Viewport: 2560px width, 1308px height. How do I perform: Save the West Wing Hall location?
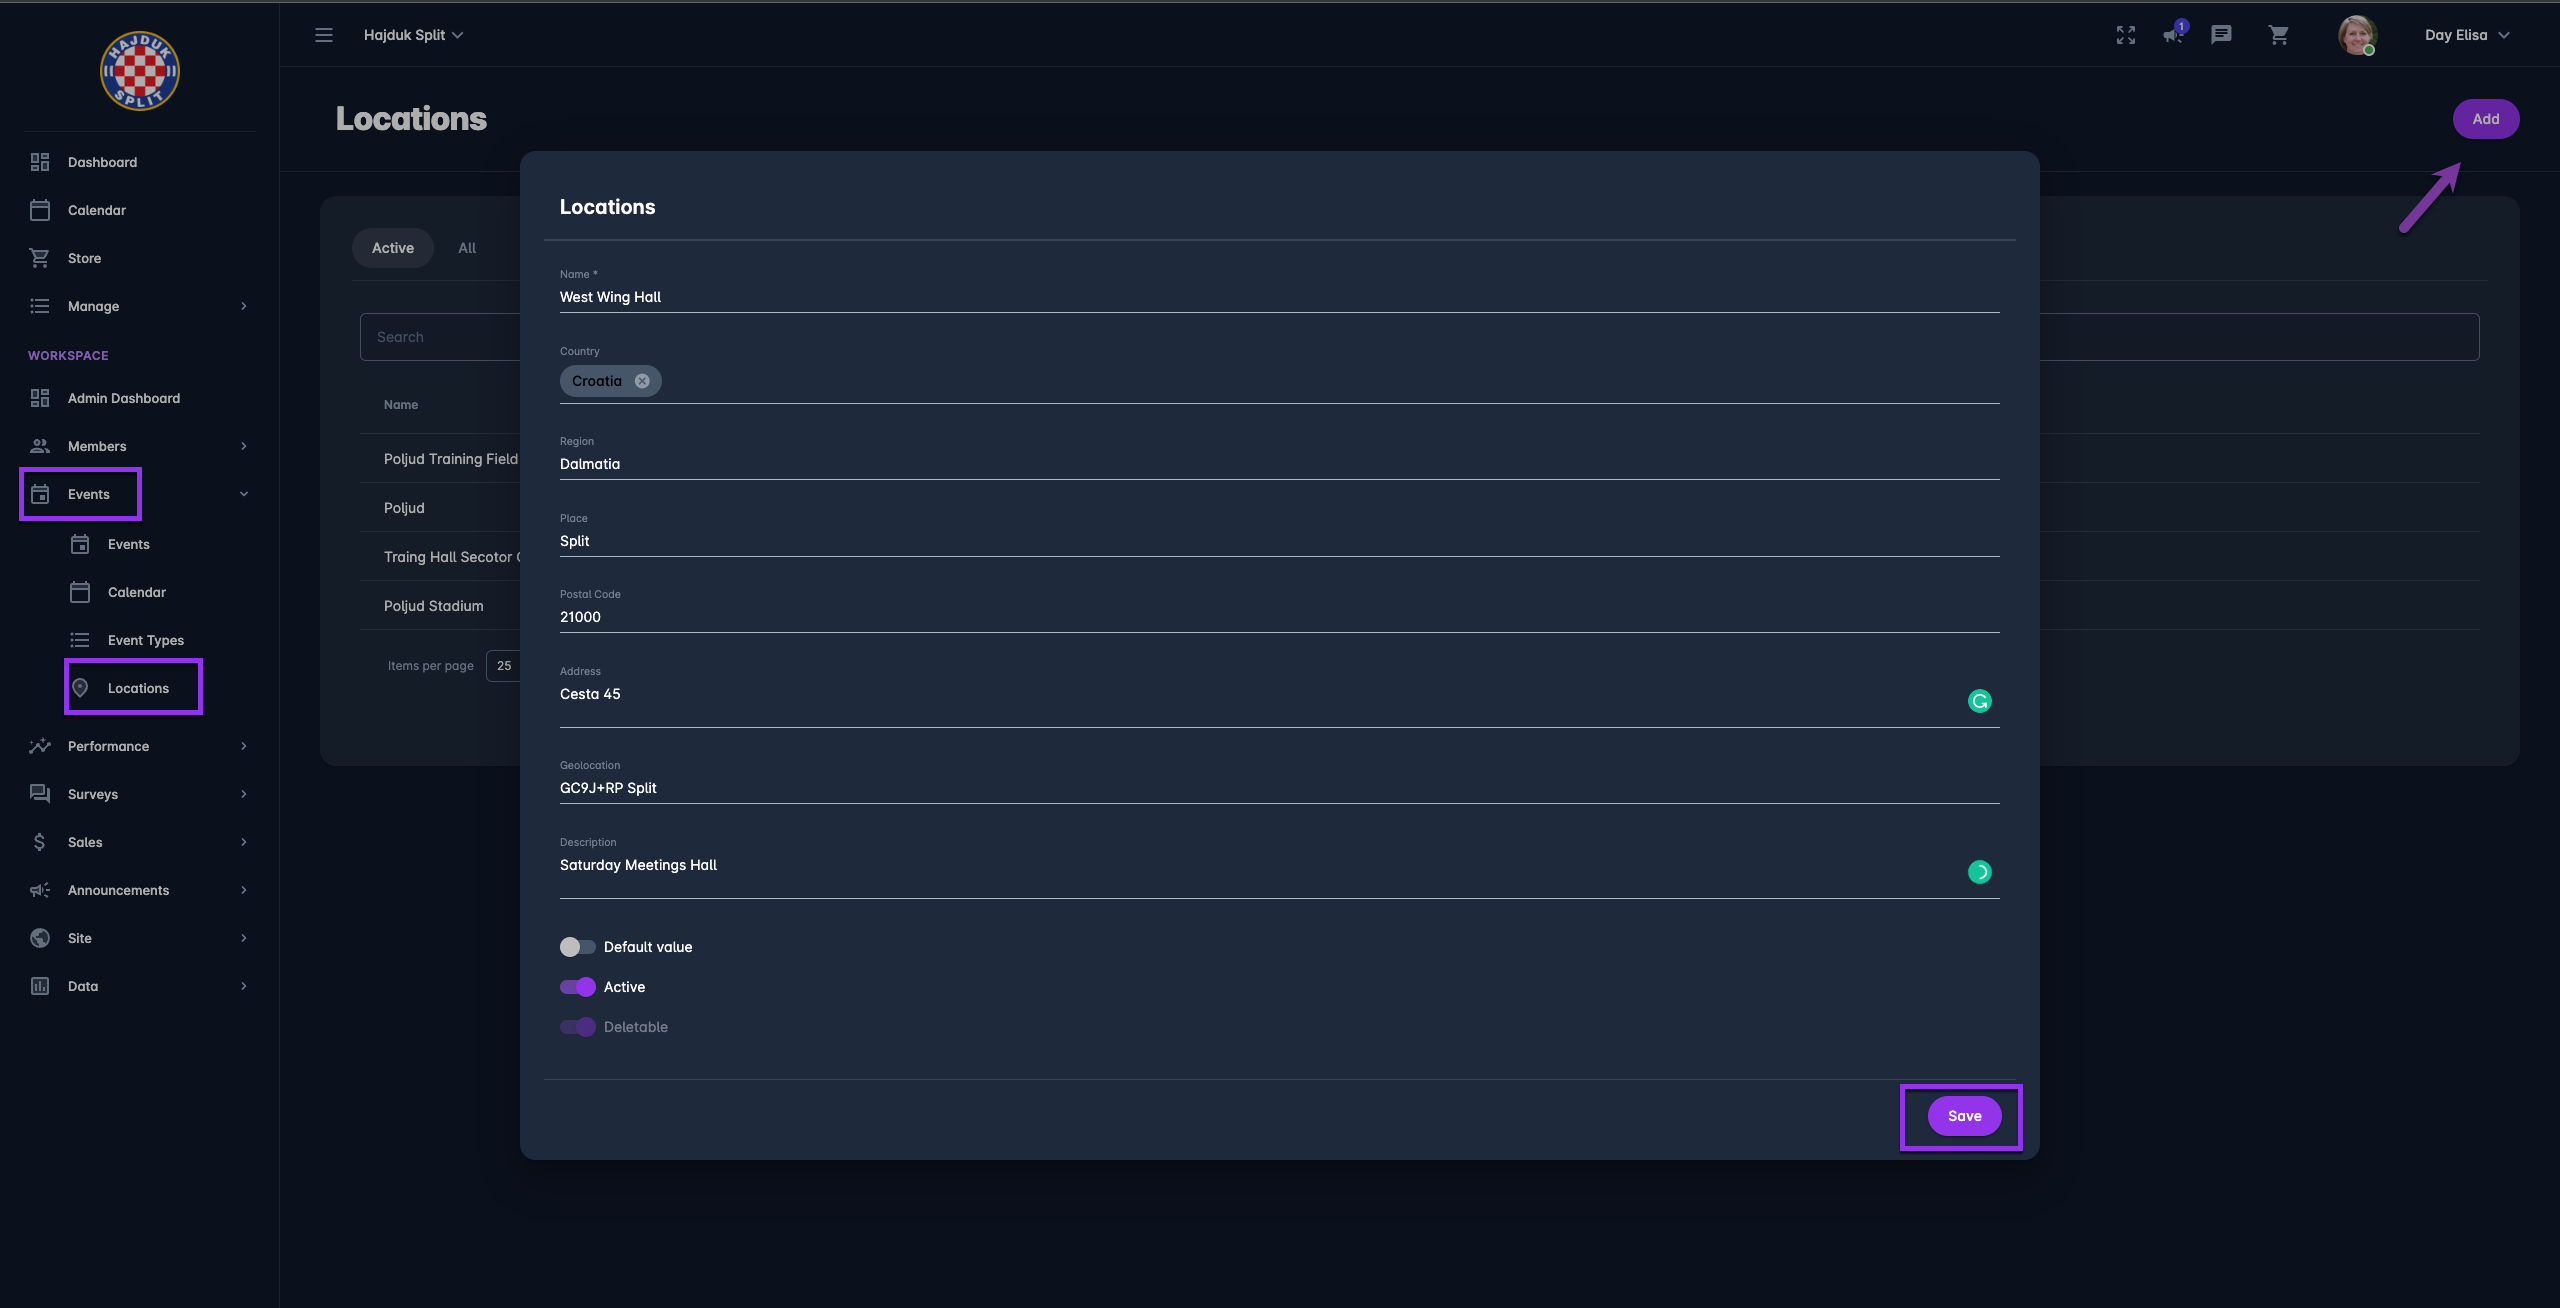click(x=1964, y=1116)
